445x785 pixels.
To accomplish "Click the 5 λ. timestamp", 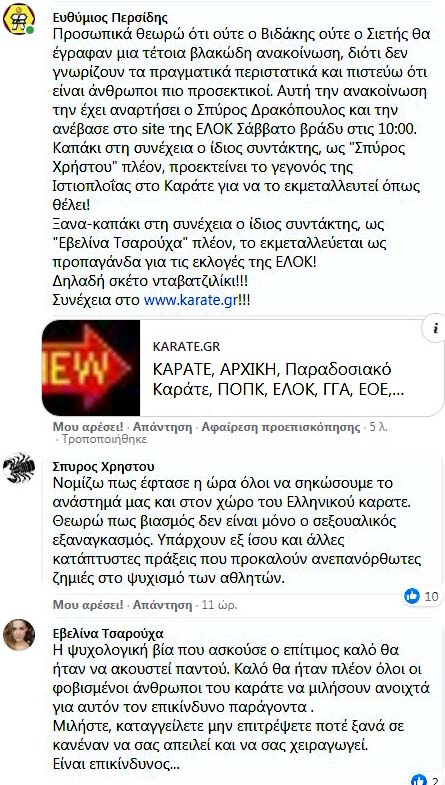I will pyautogui.click(x=378, y=427).
